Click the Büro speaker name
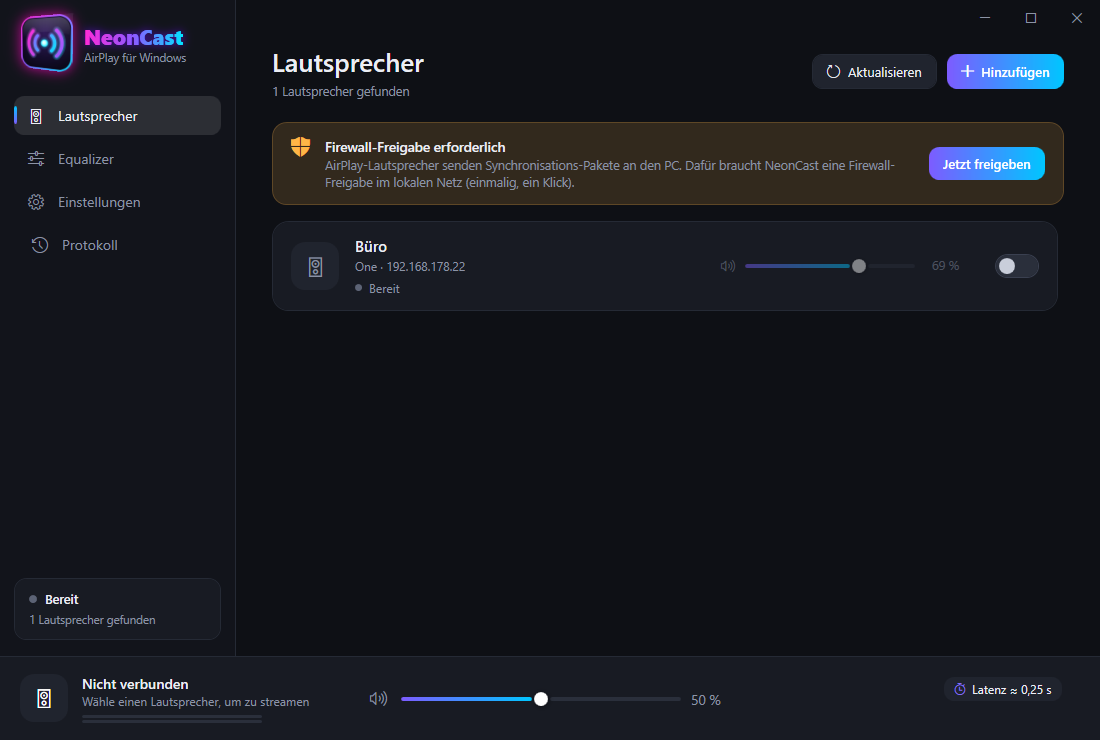1100x740 pixels. [x=371, y=247]
